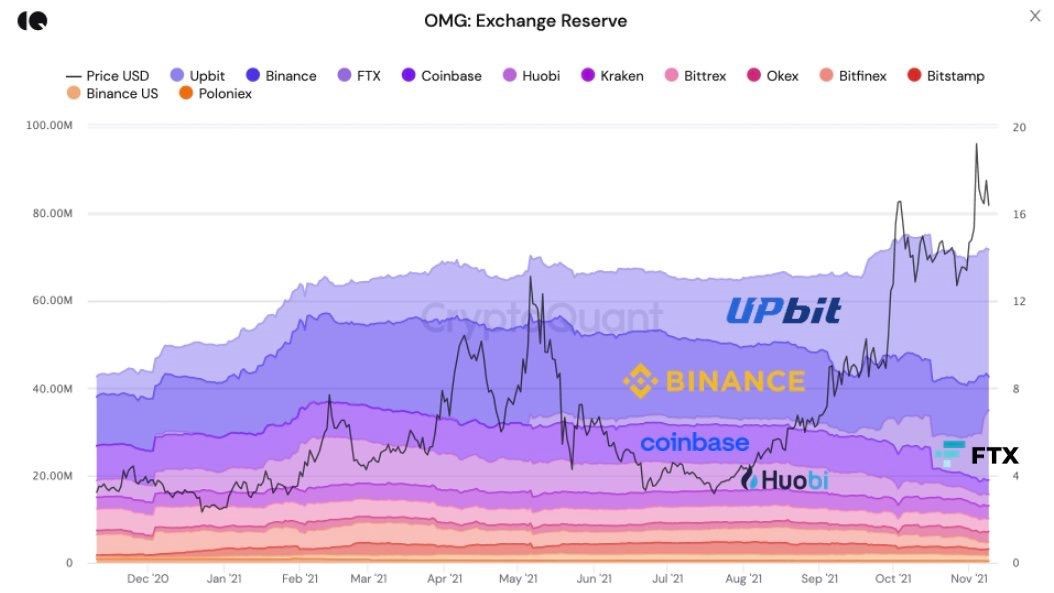Viewport: 1054px width, 593px height.
Task: Click the Upbit logo on chart
Action: click(783, 311)
